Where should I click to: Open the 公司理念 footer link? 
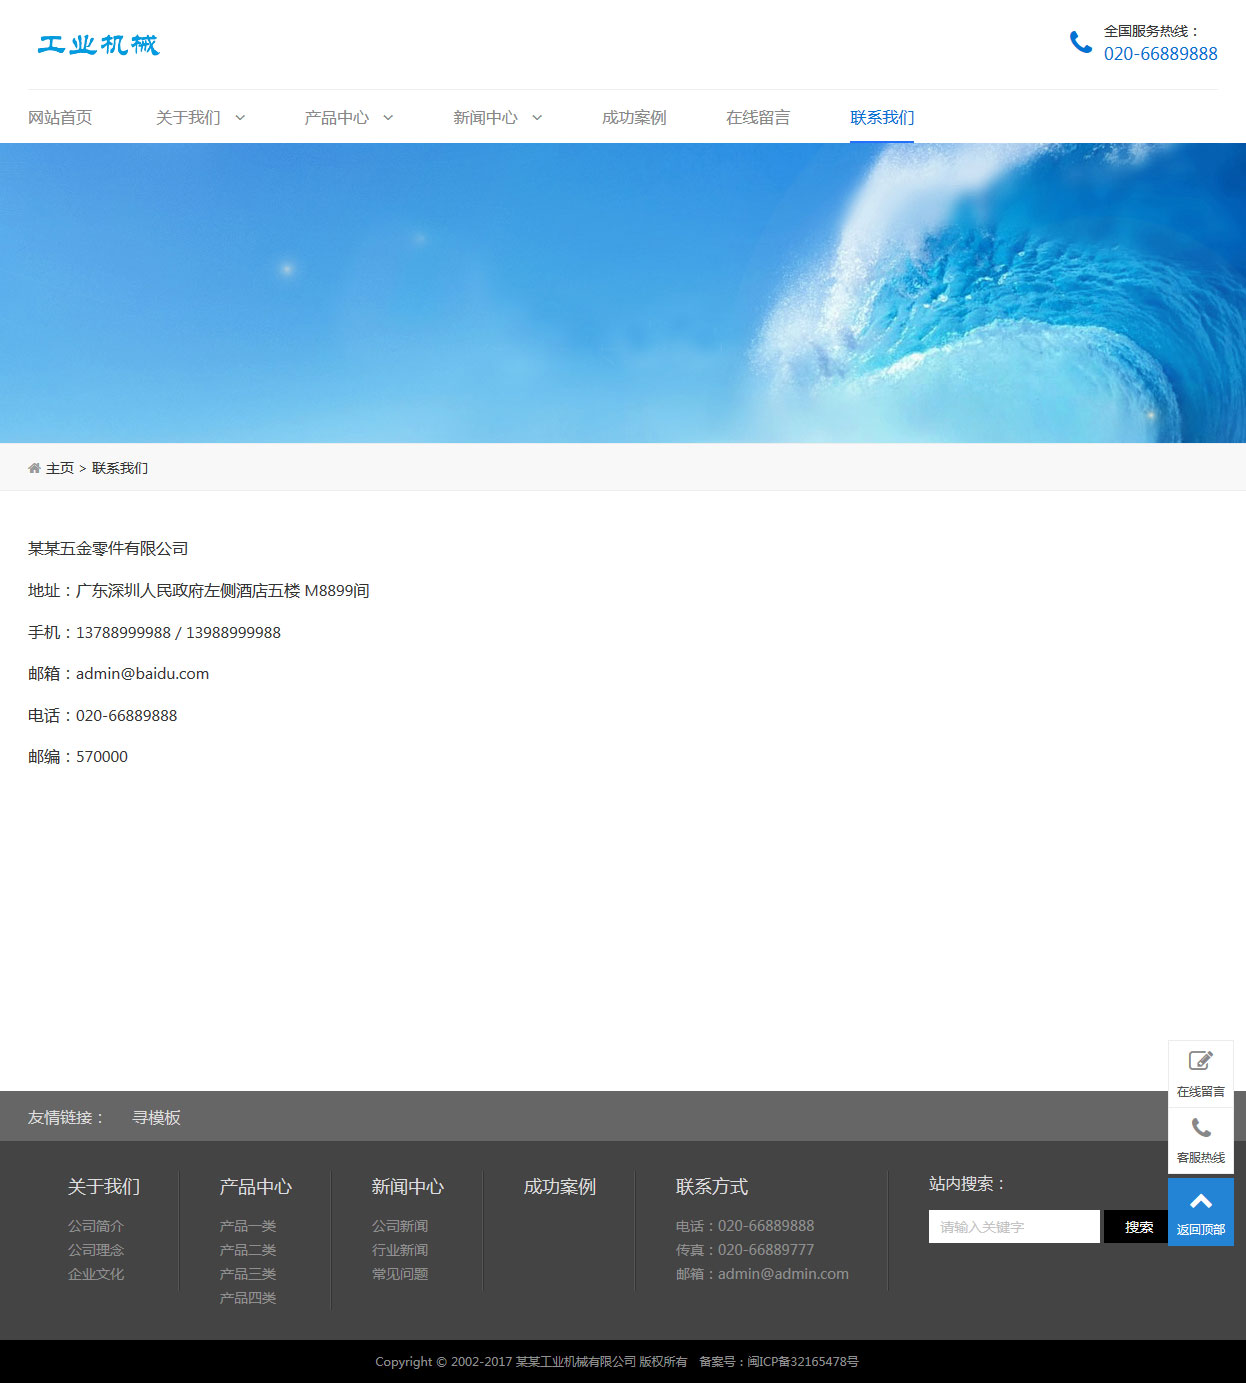coord(96,1250)
